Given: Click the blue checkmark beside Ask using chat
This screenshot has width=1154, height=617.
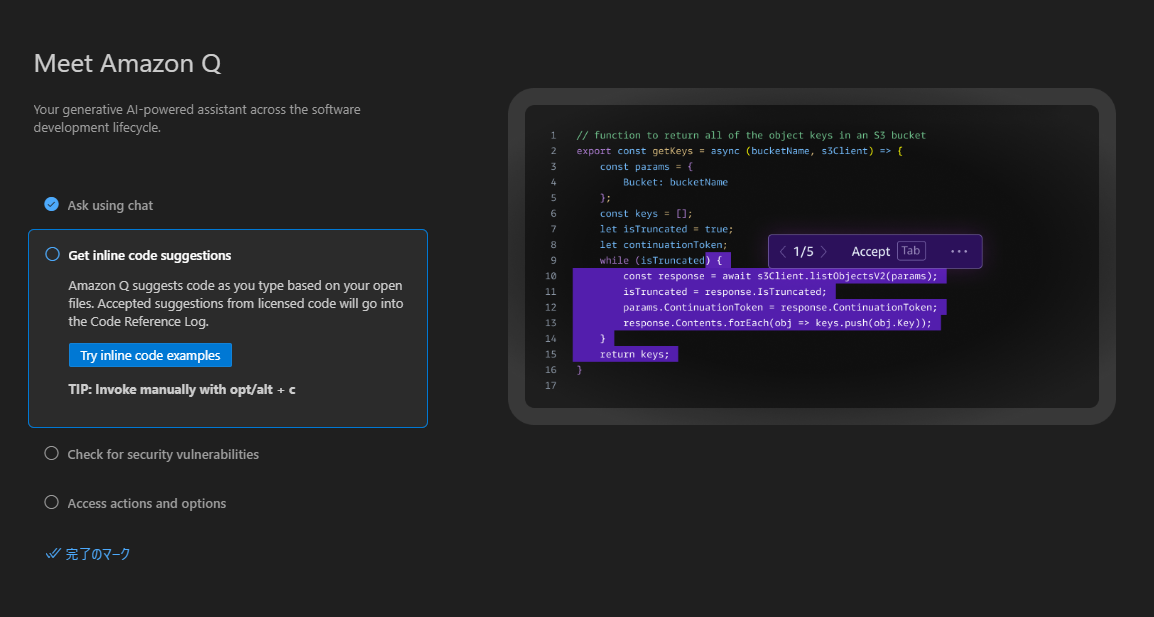Looking at the screenshot, I should pos(51,204).
